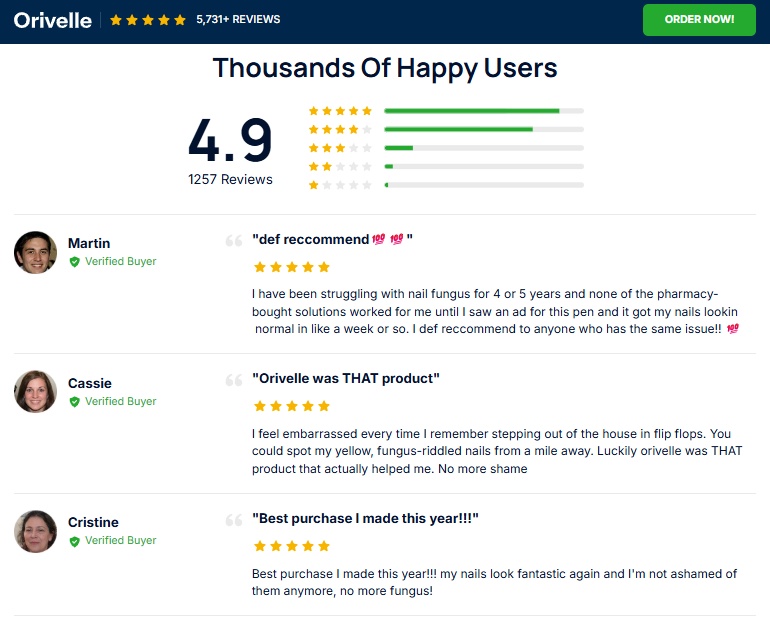Screen dimensions: 770x638
Task: Click the two-star rating row stars
Action: click(340, 166)
